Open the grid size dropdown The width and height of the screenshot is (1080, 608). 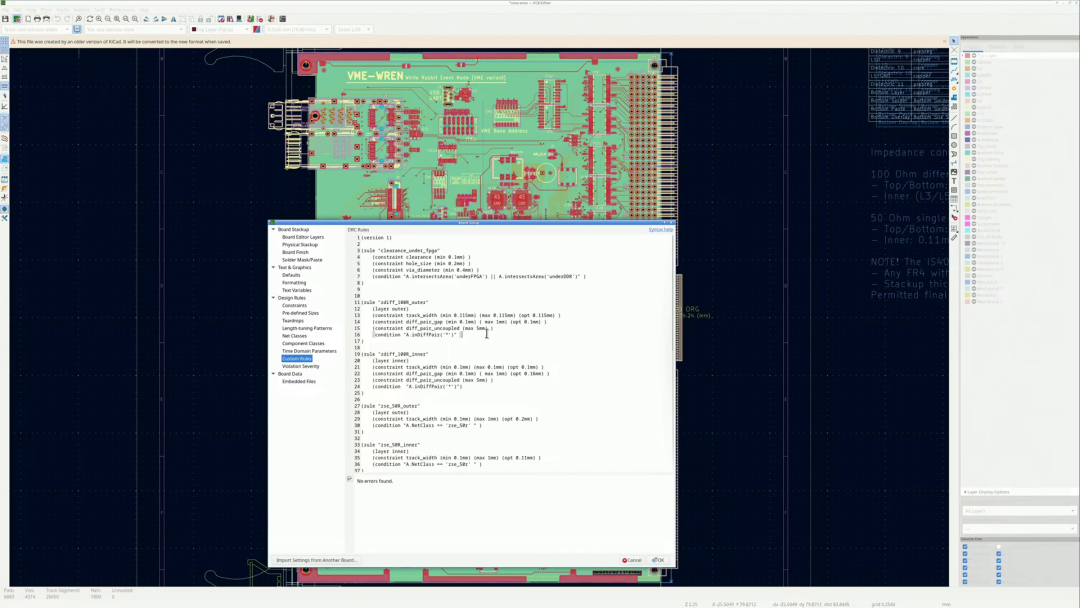297,30
